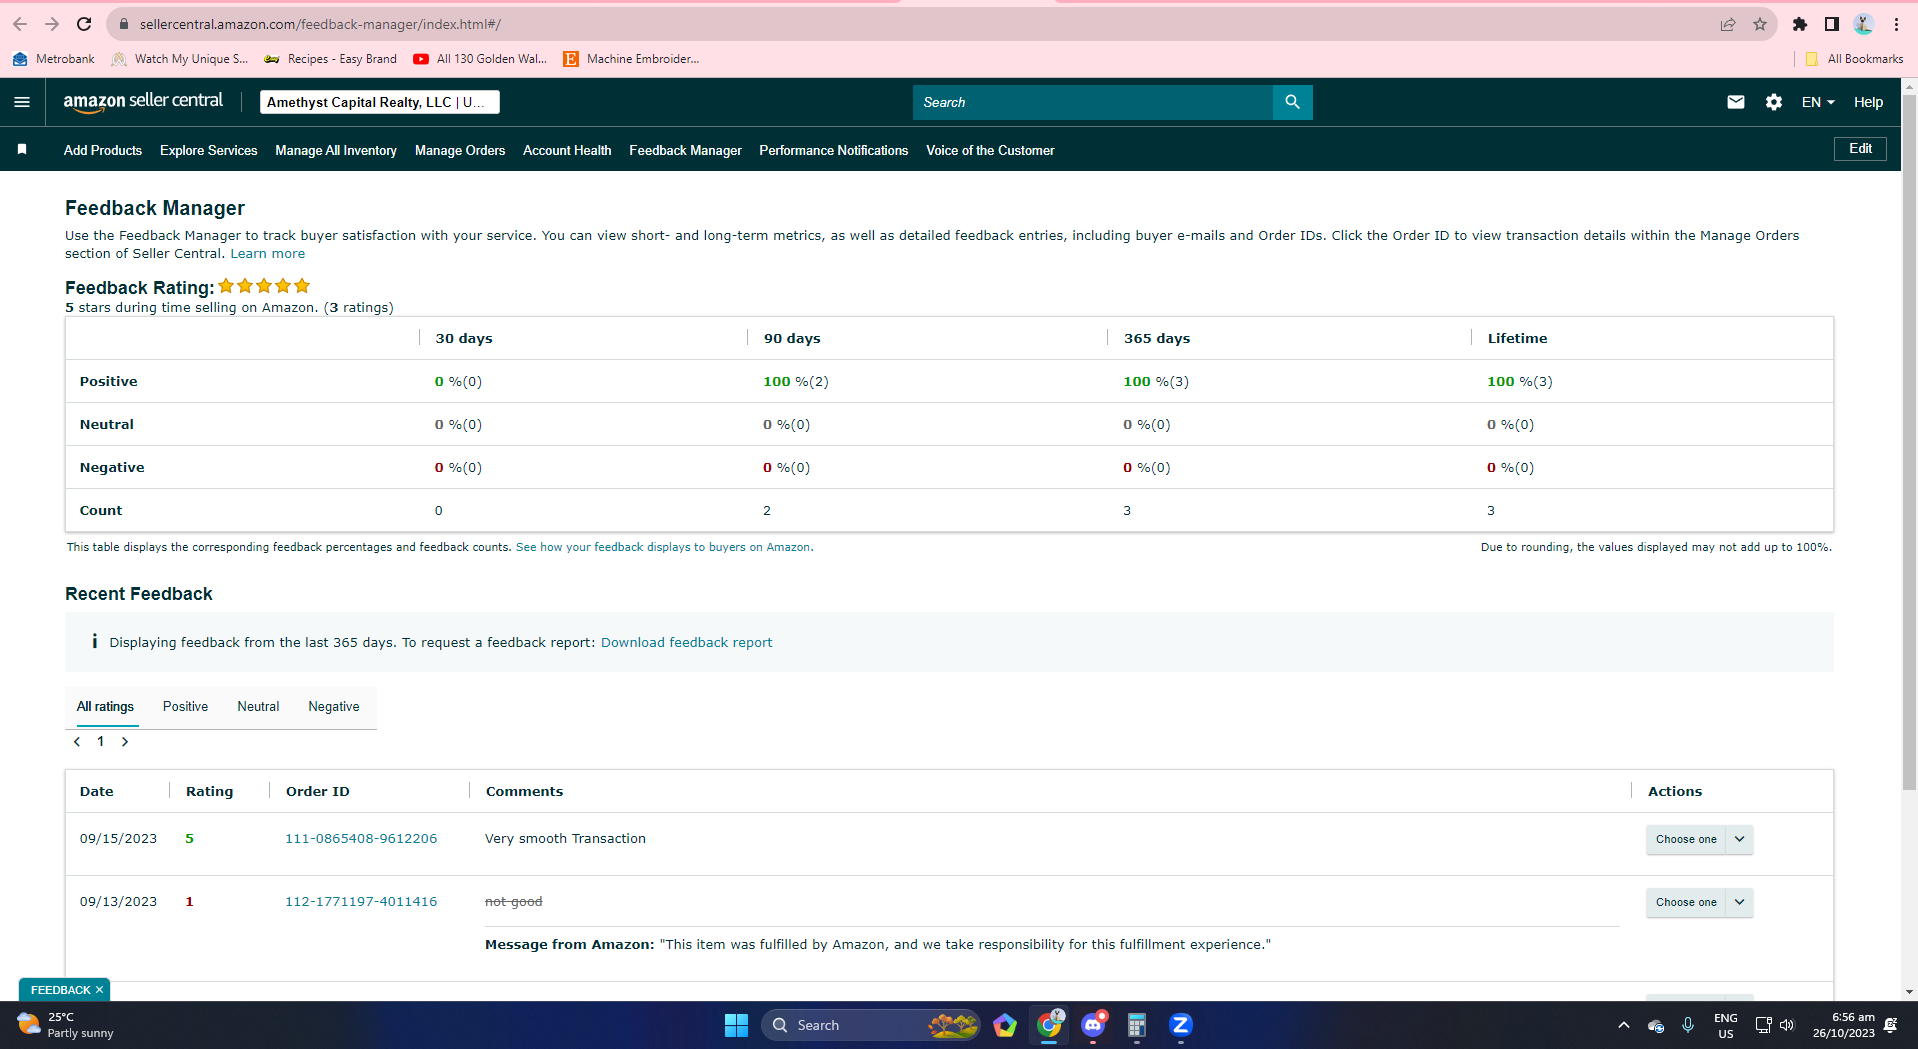Open Calculator from the taskbar
The width and height of the screenshot is (1918, 1049).
tap(1137, 1025)
